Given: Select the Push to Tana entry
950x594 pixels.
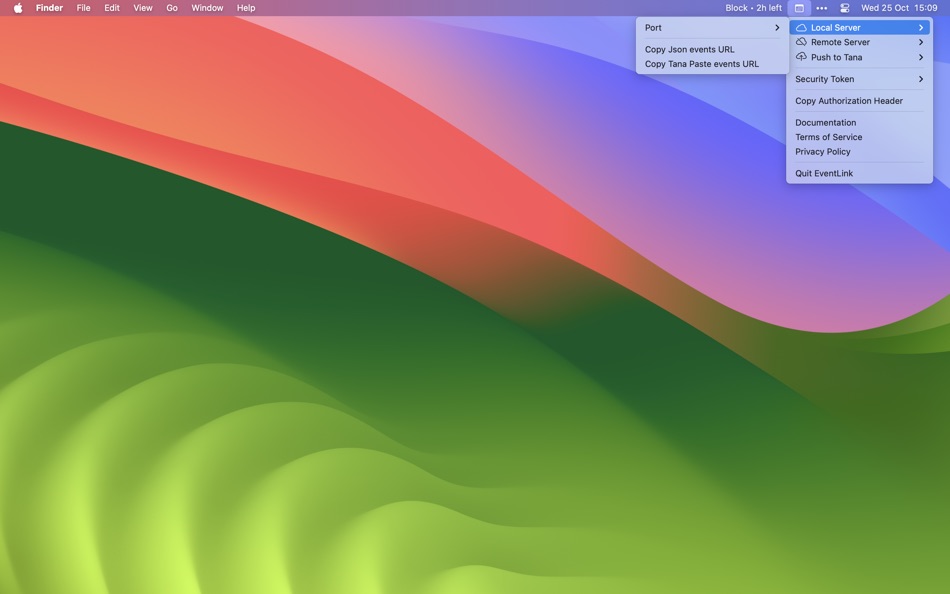Looking at the screenshot, I should [x=859, y=57].
